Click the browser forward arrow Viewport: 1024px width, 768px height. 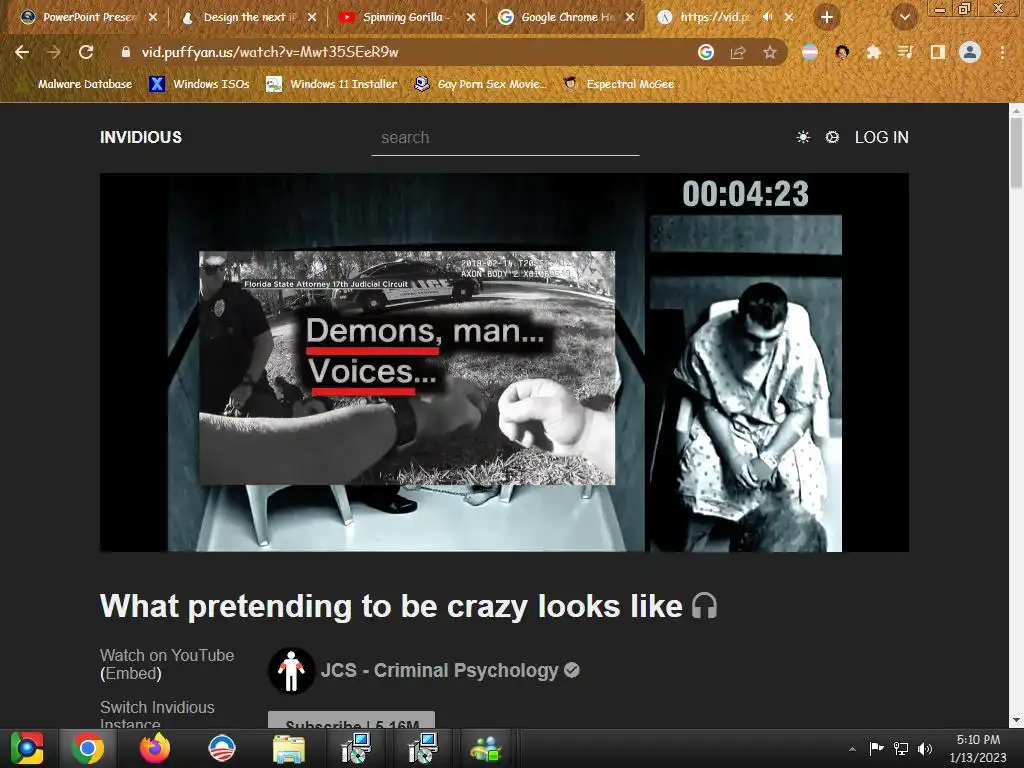point(54,52)
